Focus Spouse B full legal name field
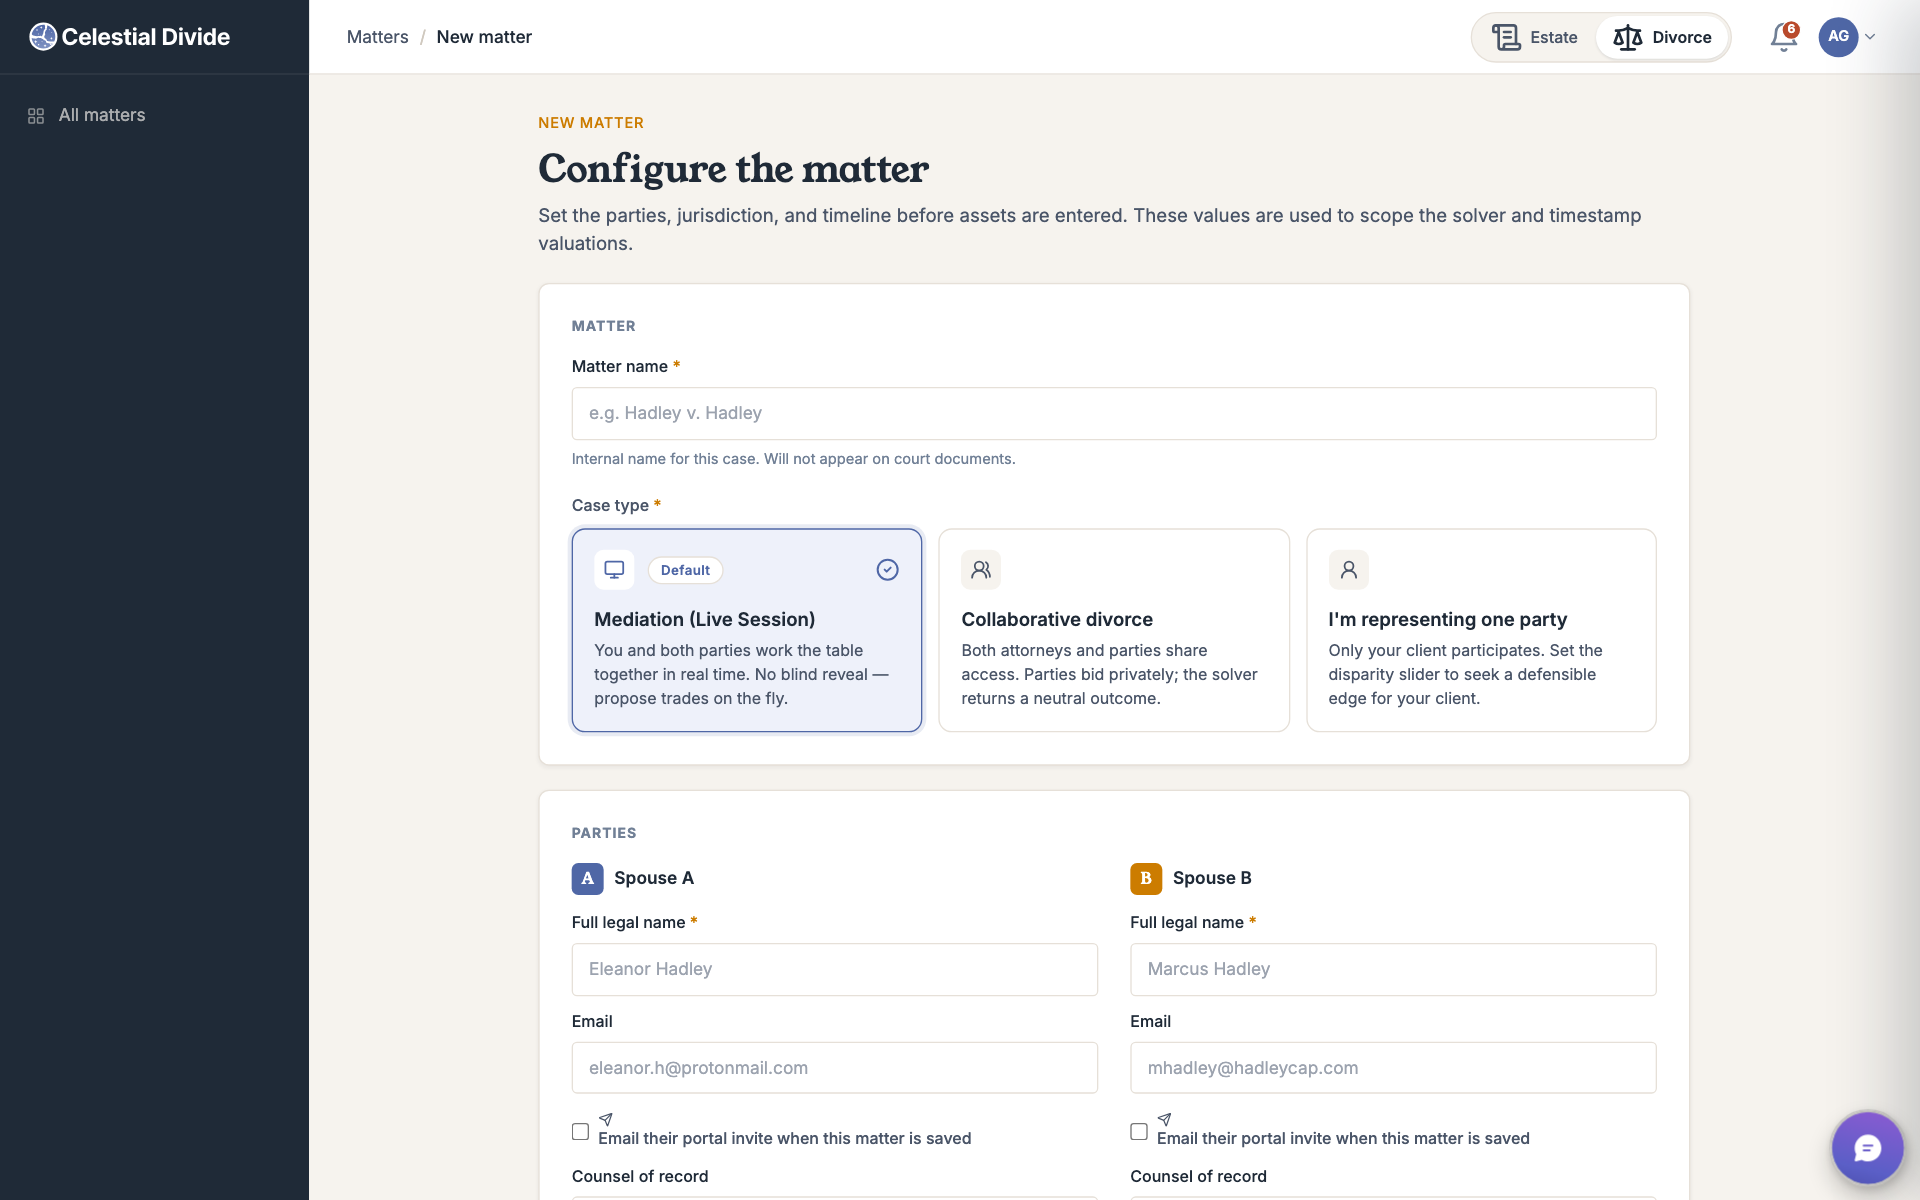This screenshot has height=1200, width=1920. coord(1393,969)
